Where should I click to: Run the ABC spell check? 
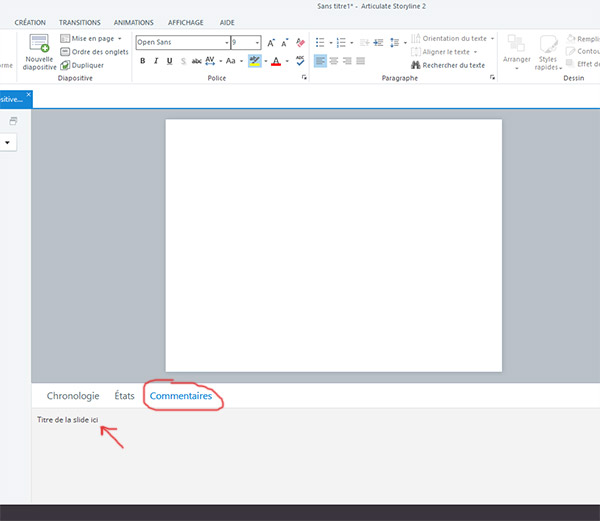[x=300, y=60]
